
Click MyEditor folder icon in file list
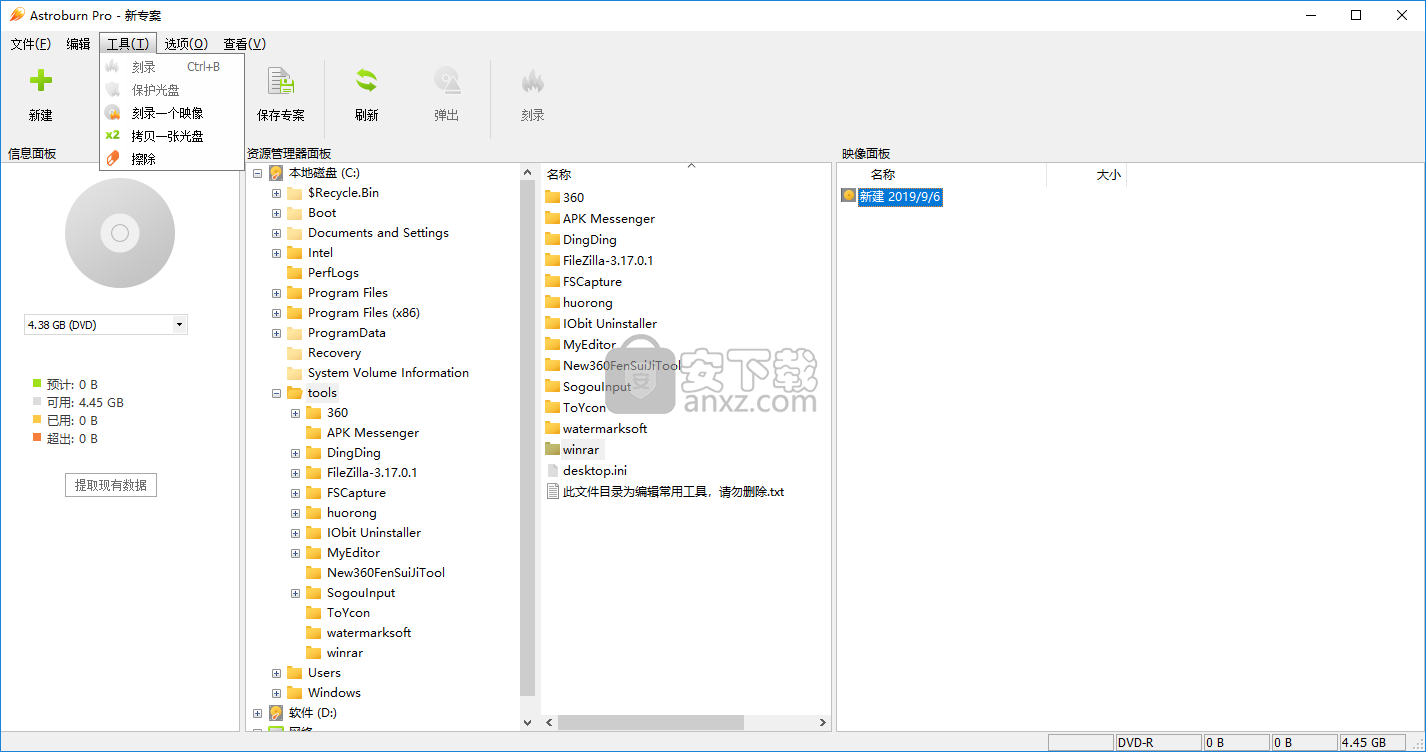(552, 344)
